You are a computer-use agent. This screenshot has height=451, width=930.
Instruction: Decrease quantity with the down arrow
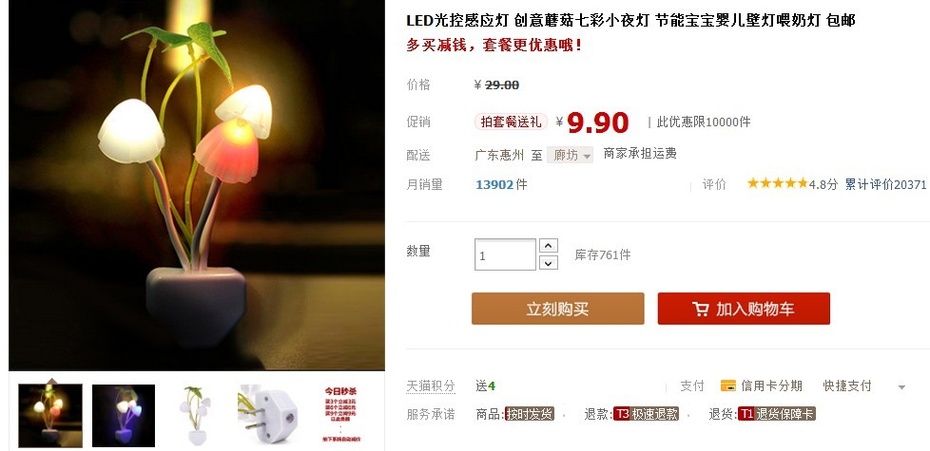pyautogui.click(x=548, y=263)
